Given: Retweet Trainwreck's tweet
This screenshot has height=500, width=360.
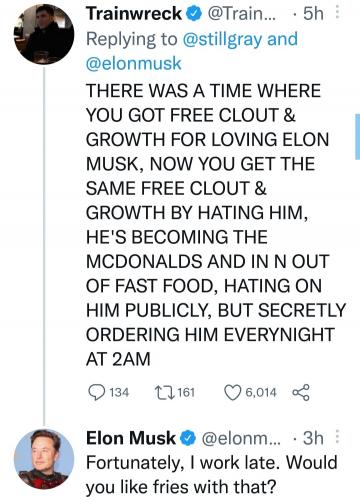Looking at the screenshot, I should 164,392.
